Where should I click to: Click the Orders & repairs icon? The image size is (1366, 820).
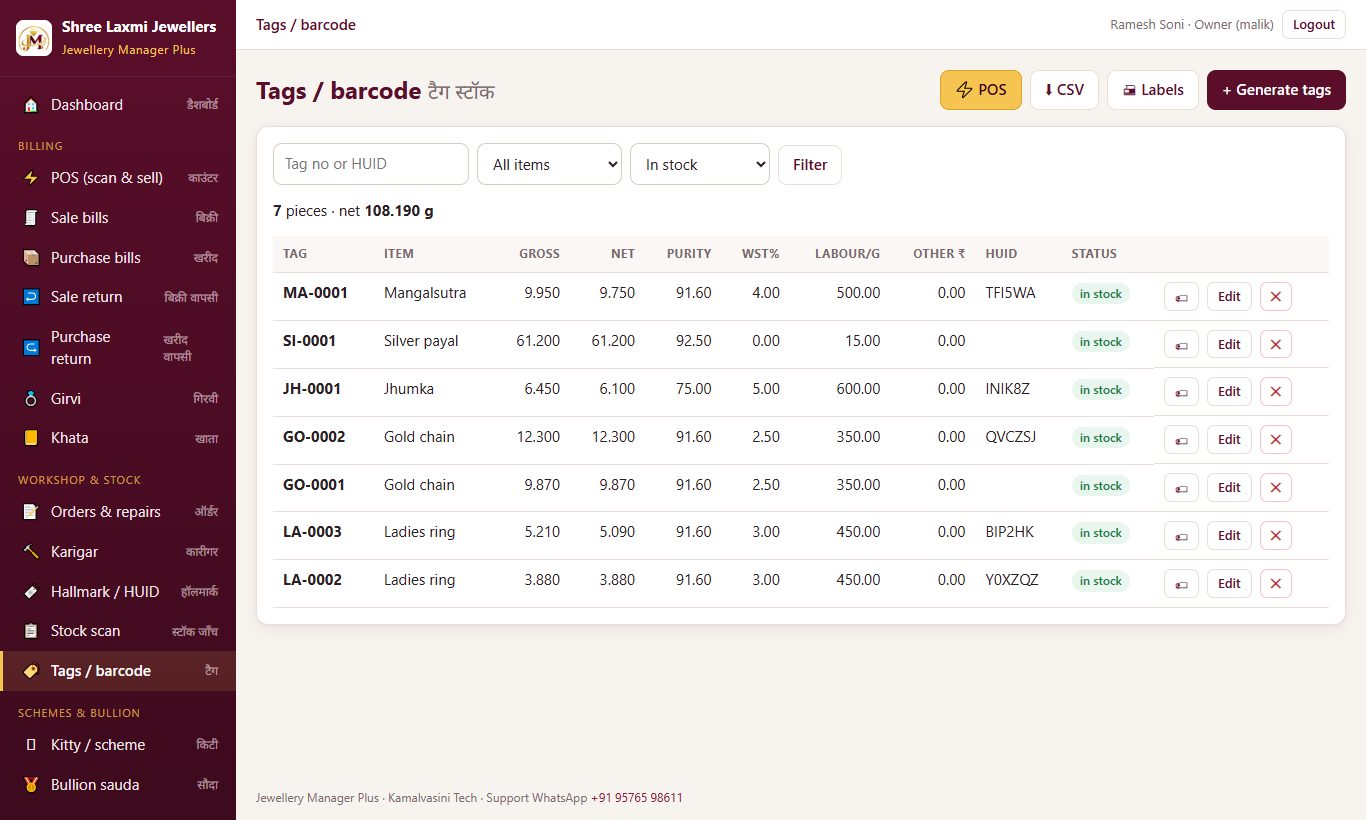tap(31, 512)
